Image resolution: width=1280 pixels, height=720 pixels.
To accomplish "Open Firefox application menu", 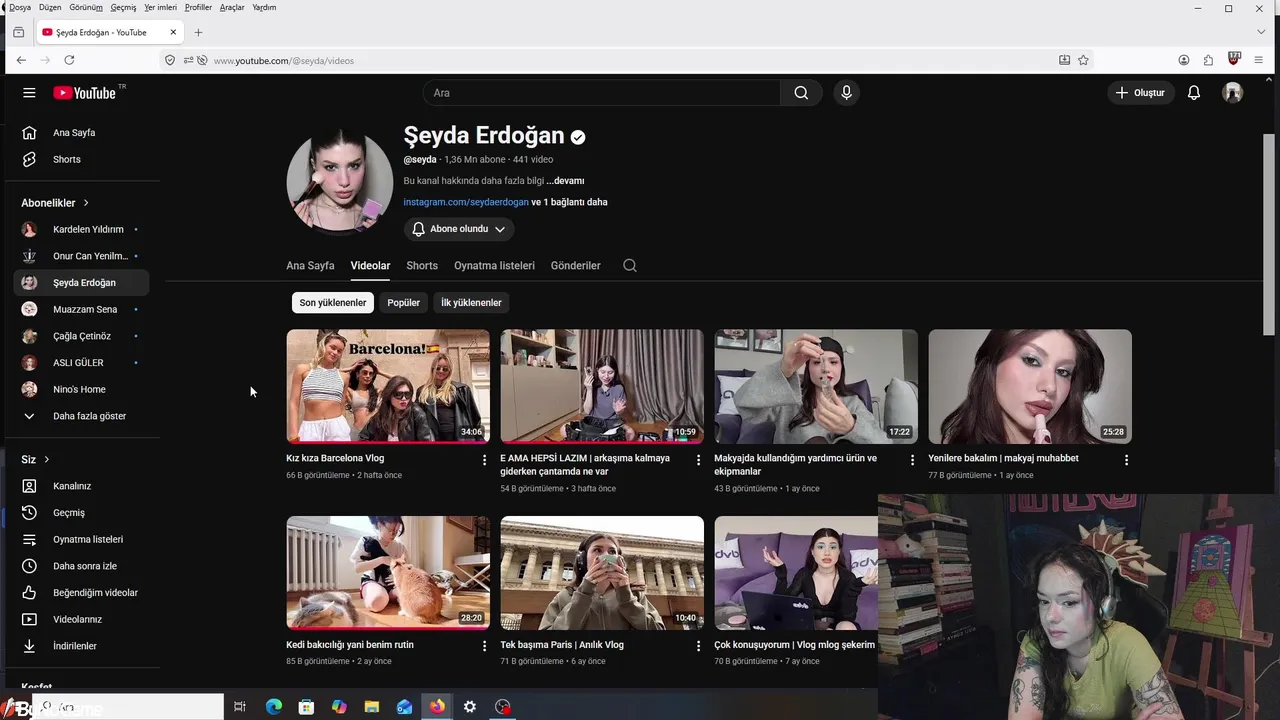I will (x=1258, y=60).
